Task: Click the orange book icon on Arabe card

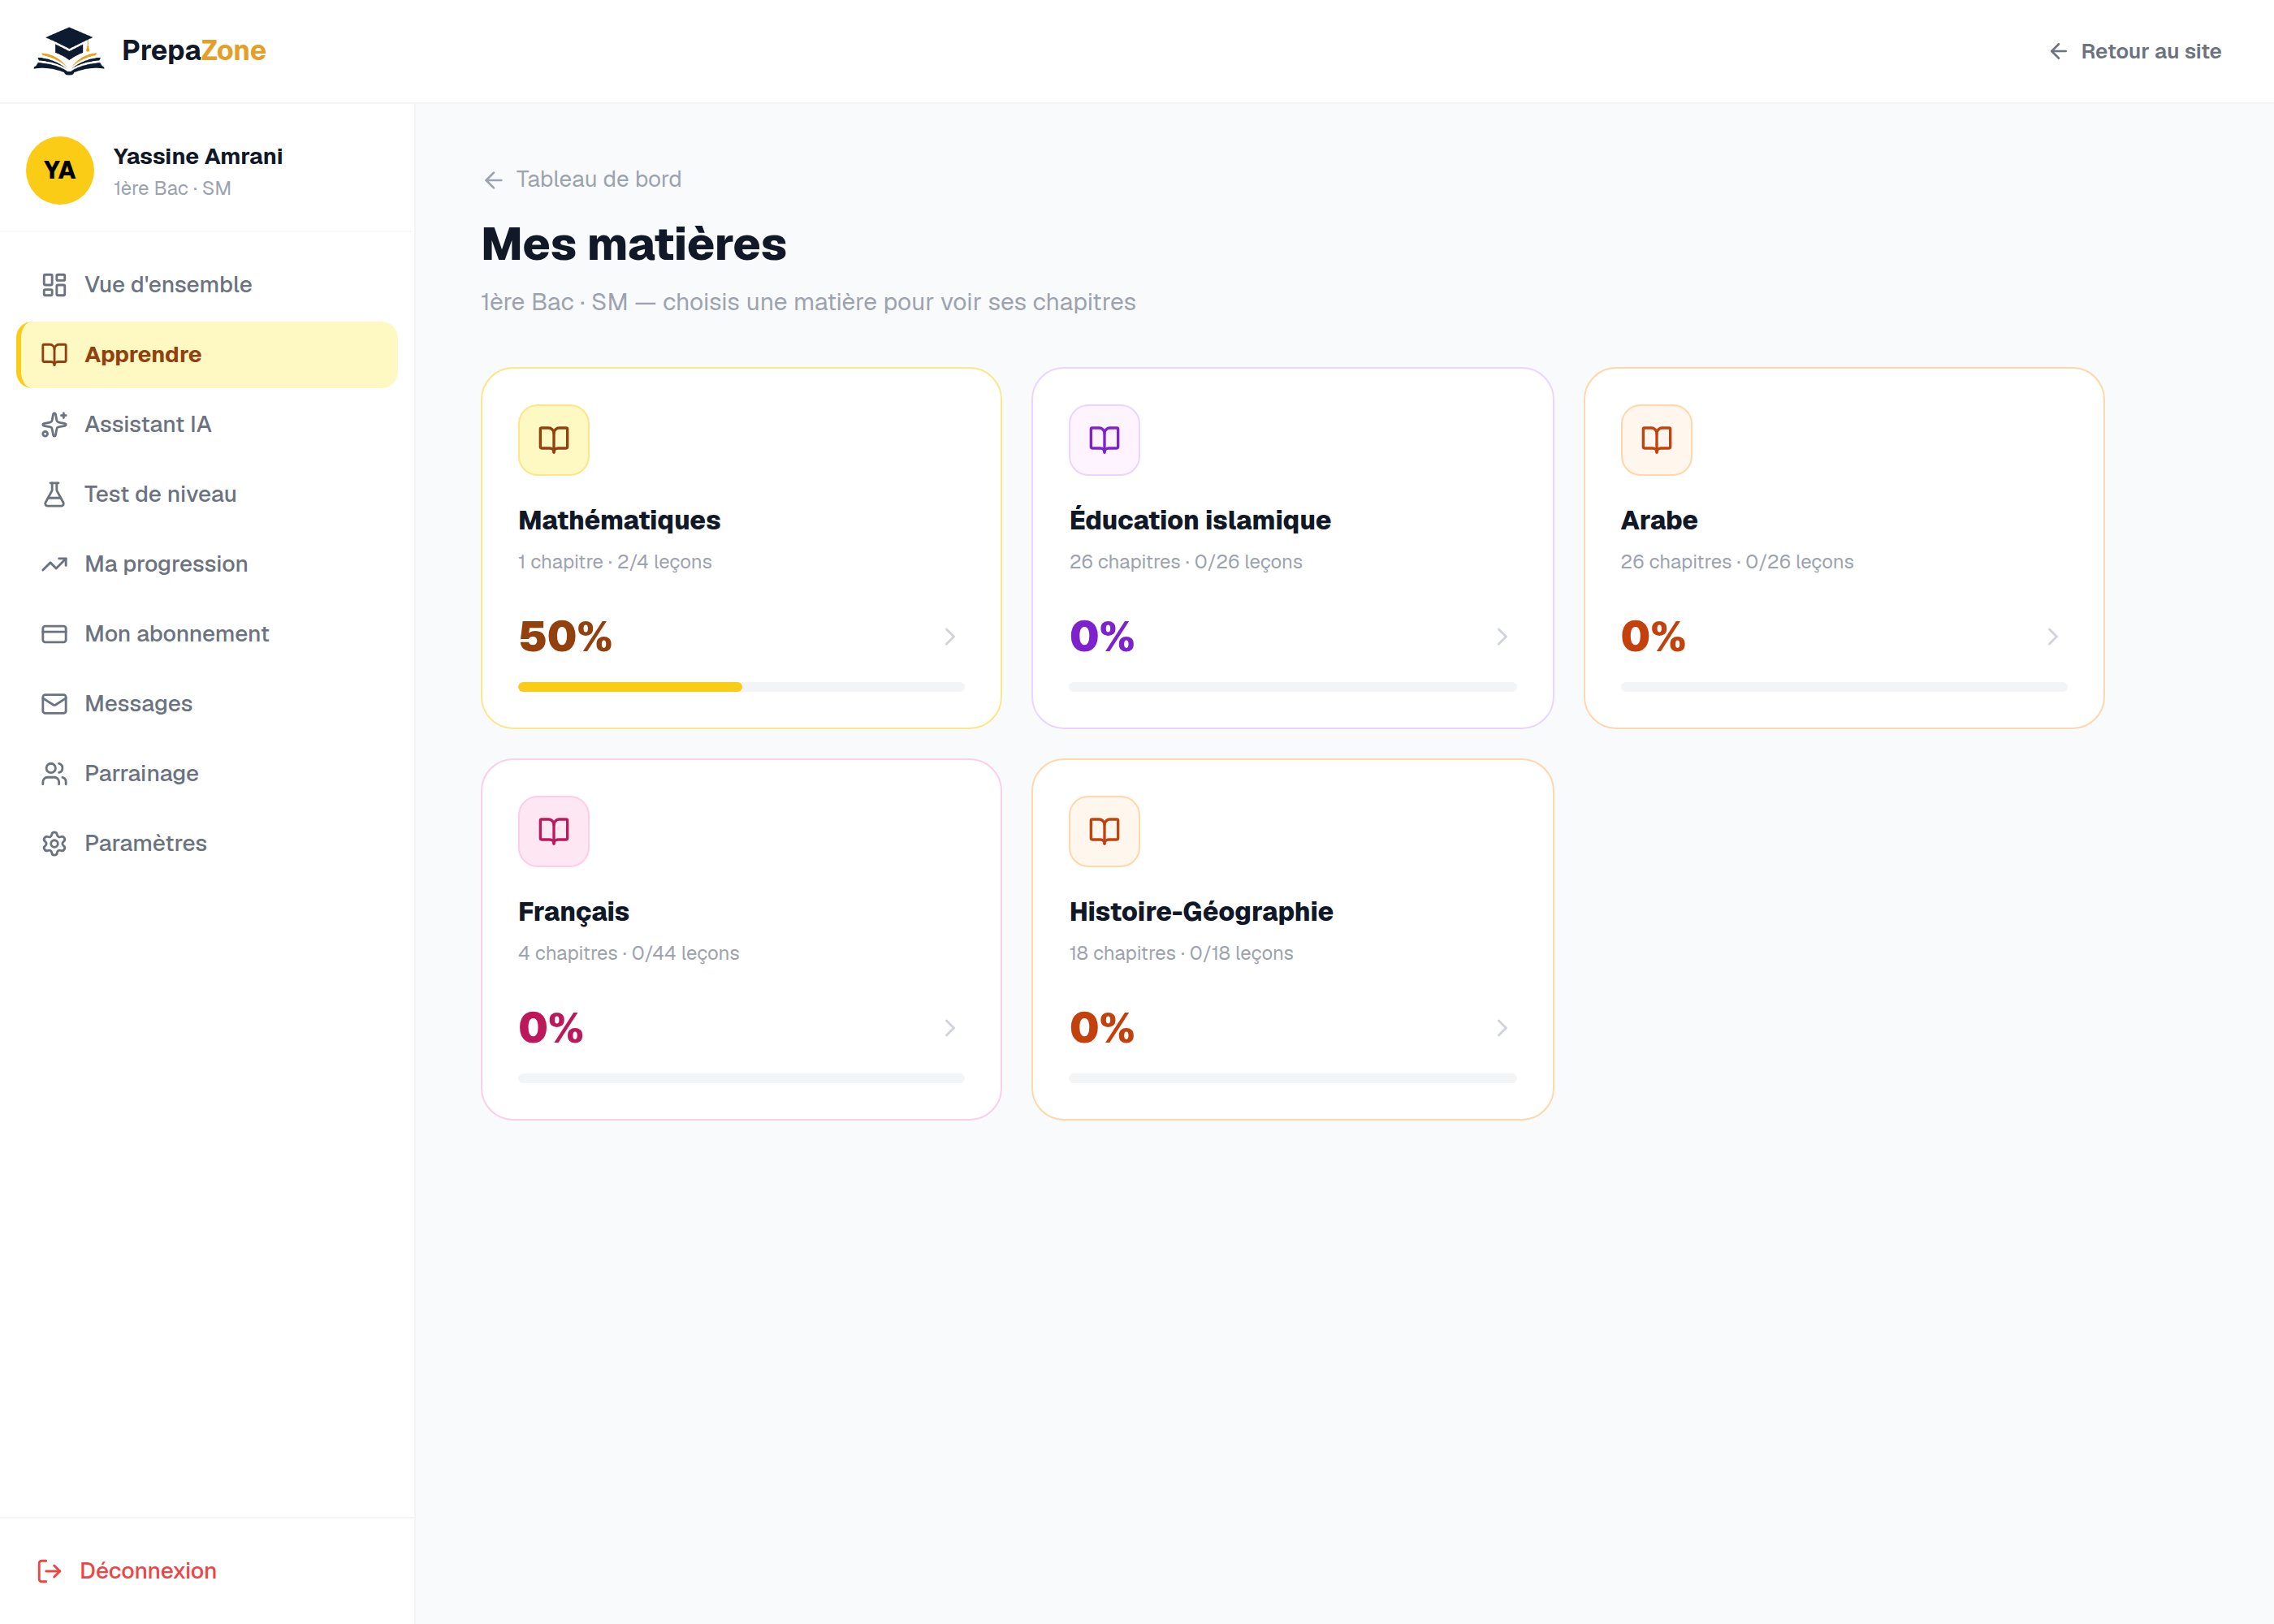Action: (1656, 440)
